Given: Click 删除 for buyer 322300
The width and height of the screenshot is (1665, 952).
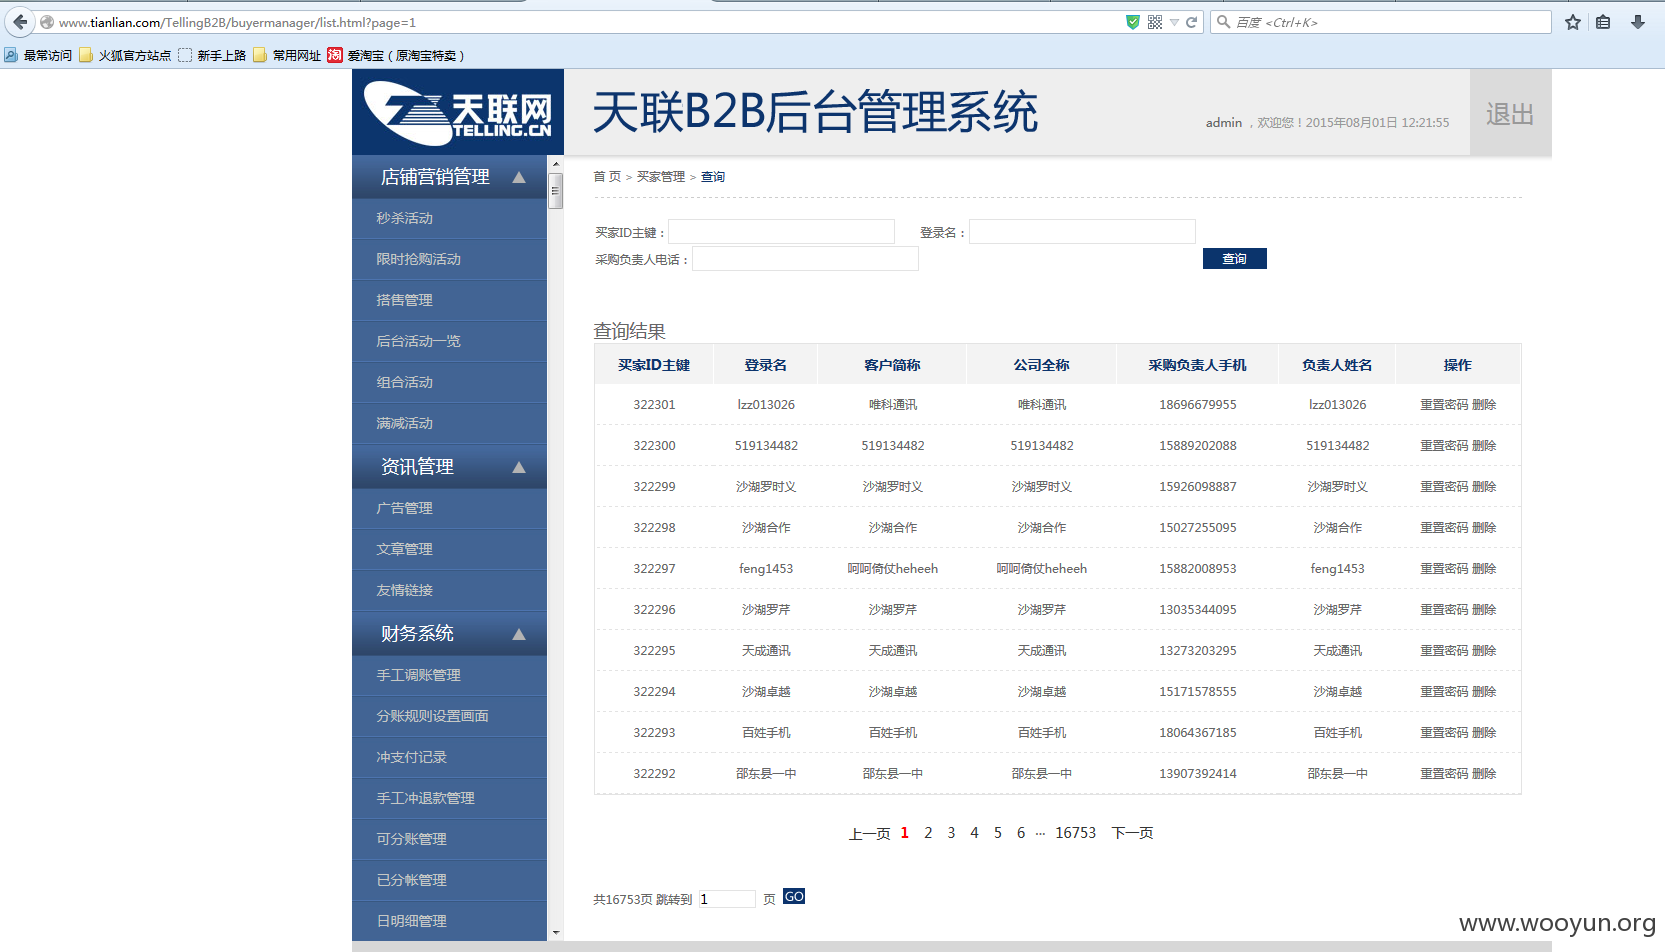Looking at the screenshot, I should [x=1484, y=446].
